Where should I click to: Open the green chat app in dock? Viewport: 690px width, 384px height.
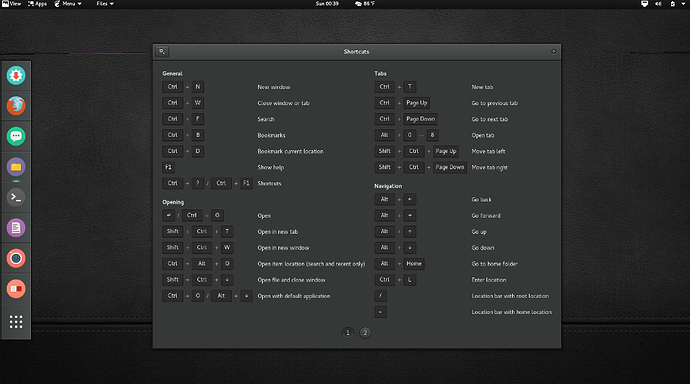pyautogui.click(x=16, y=136)
